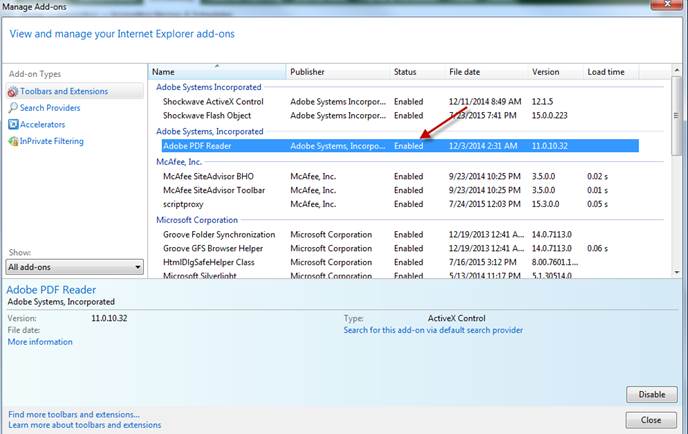Image resolution: width=688 pixels, height=434 pixels.
Task: Select the Adobe PDF Reader row
Action: point(200,146)
